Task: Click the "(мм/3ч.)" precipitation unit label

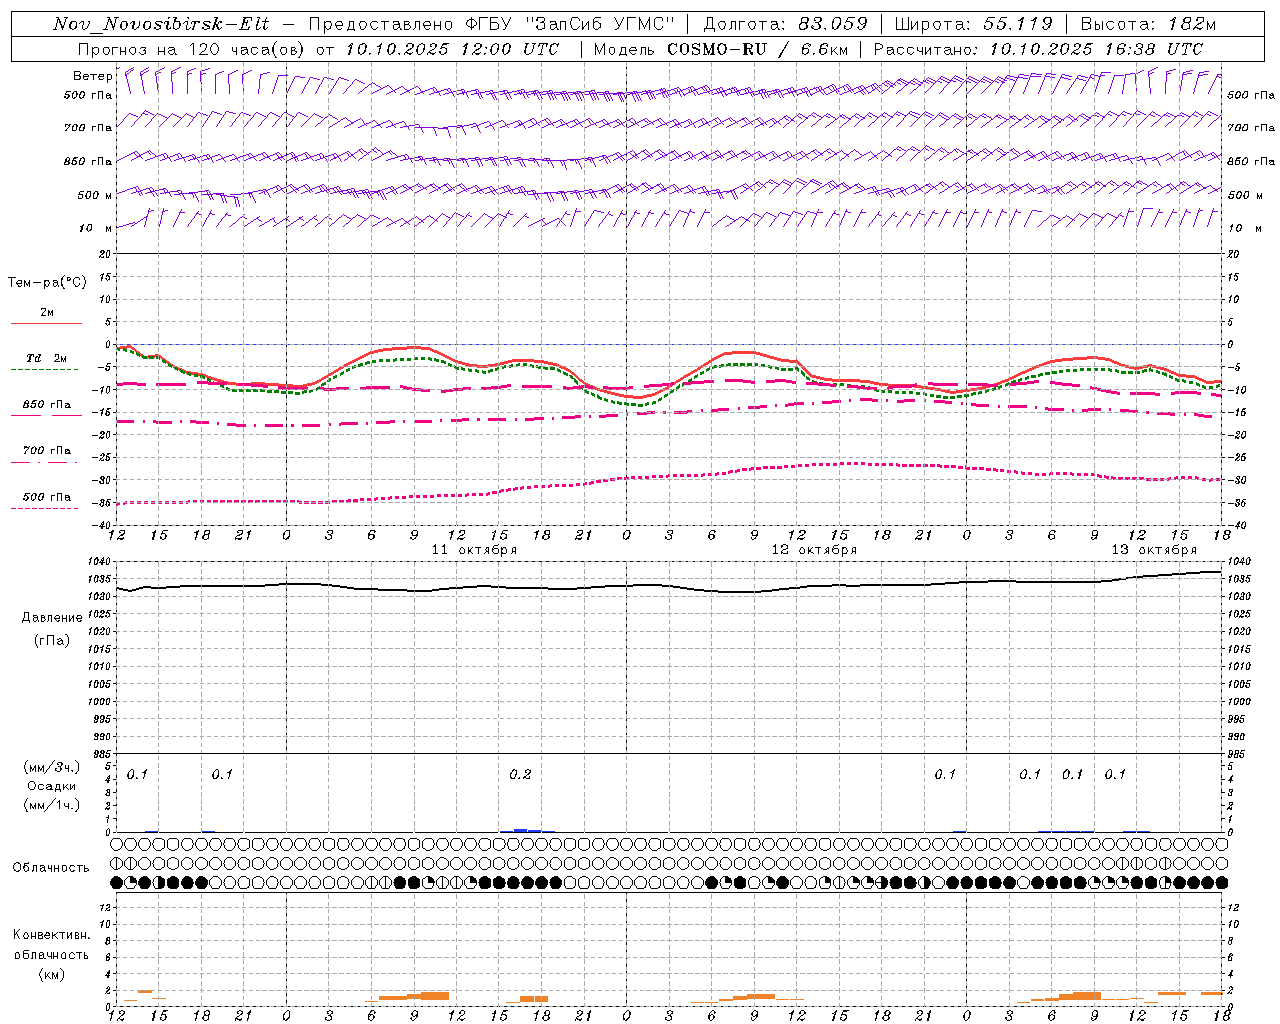Action: 52,767
